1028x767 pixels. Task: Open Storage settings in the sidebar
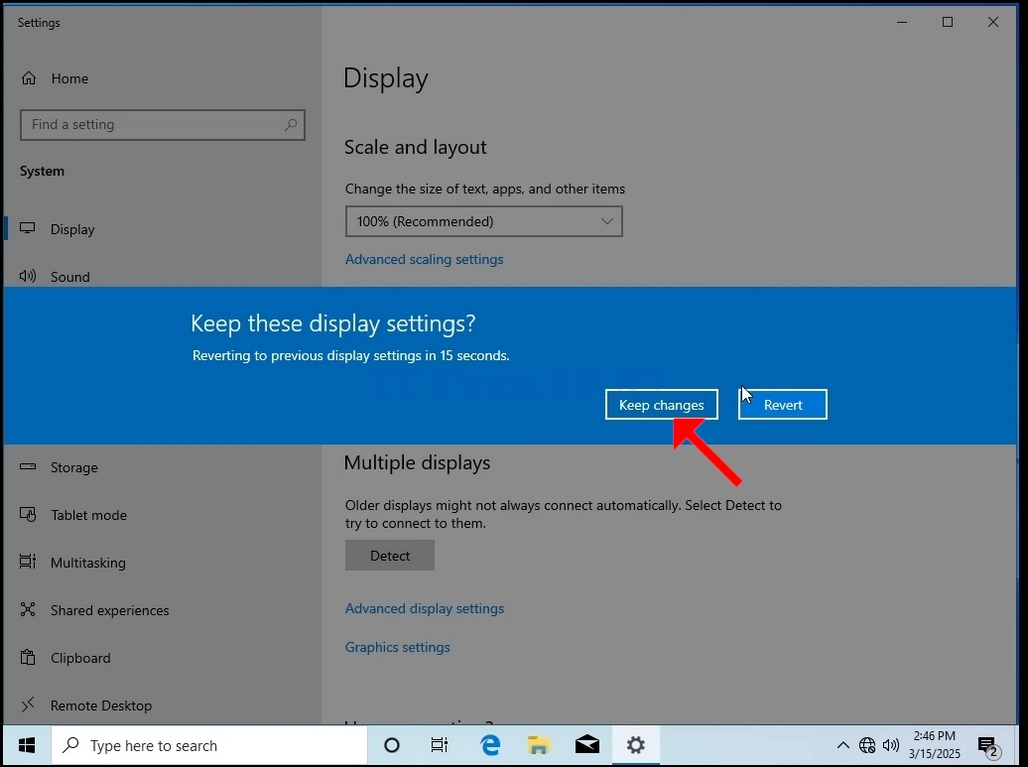coord(74,467)
